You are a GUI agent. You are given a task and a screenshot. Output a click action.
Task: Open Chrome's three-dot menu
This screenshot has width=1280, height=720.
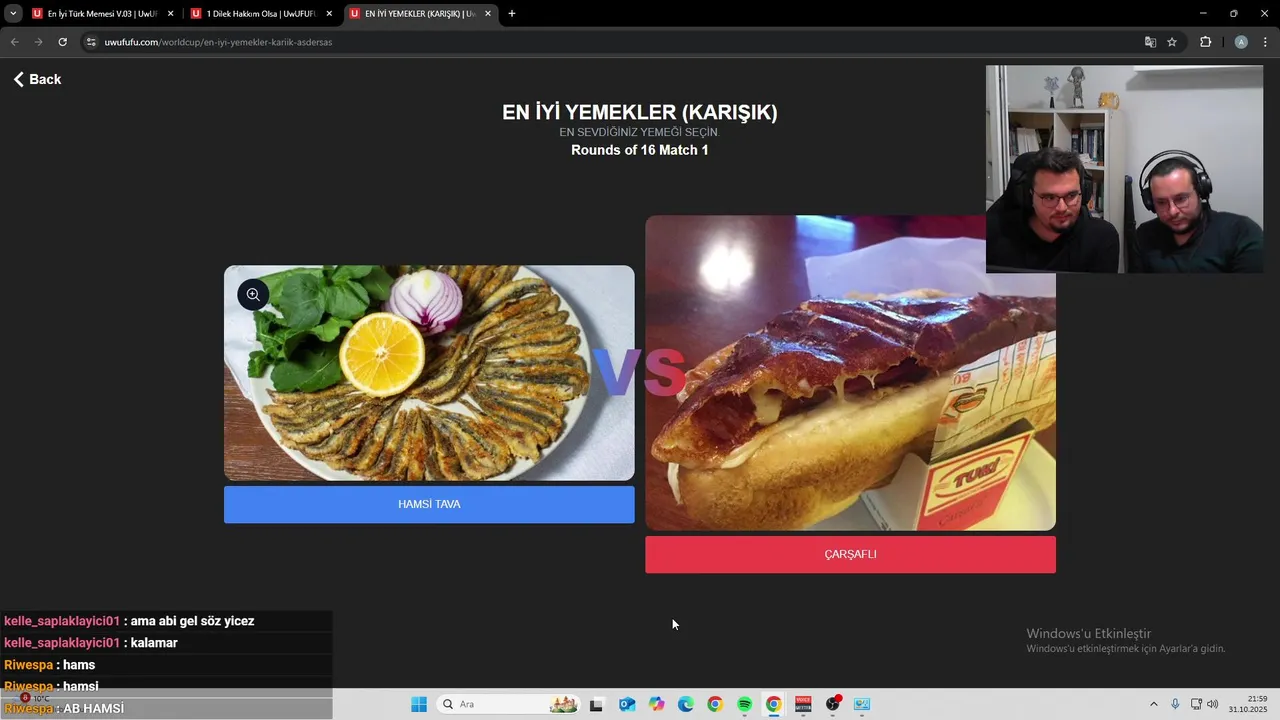[x=1266, y=42]
